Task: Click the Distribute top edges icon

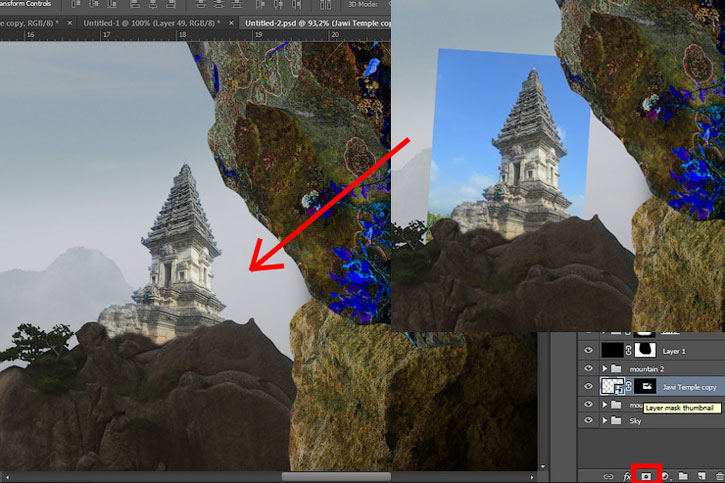Action: click(x=201, y=4)
